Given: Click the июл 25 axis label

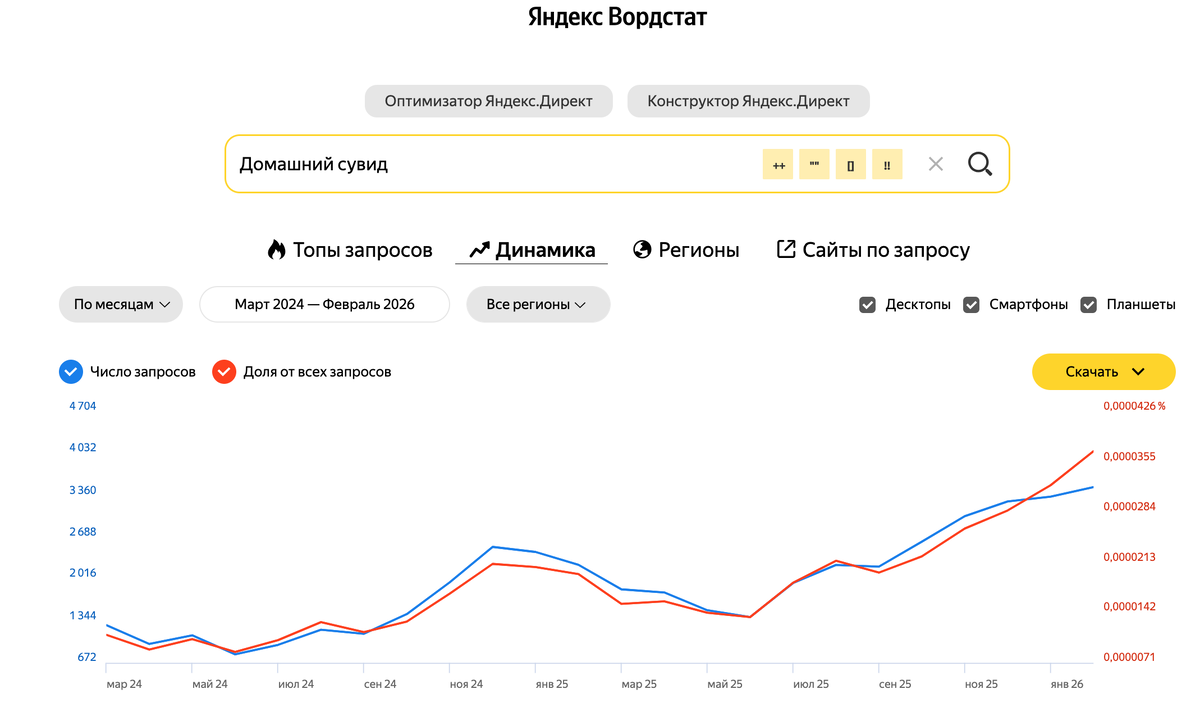Looking at the screenshot, I should 810,685.
